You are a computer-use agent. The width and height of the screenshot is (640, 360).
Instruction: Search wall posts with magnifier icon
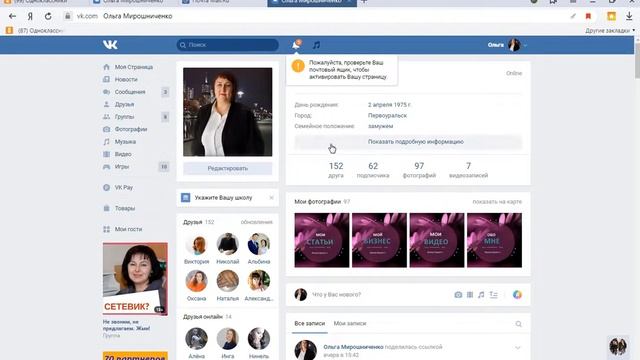(x=518, y=324)
